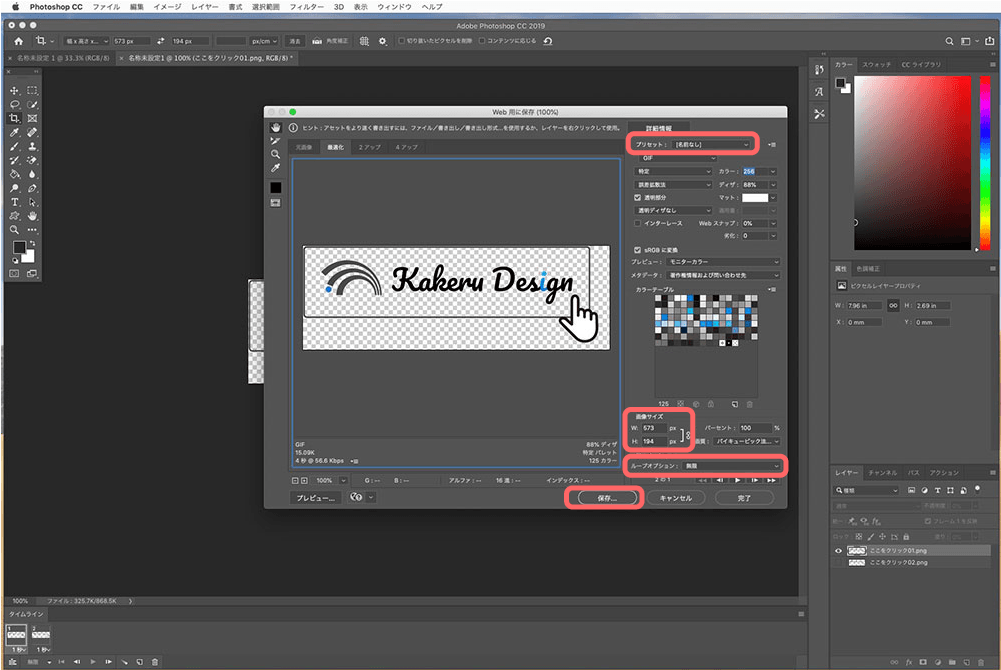The image size is (1001, 670).
Task: Select the Crop tool in toolbar
Action: (14, 119)
